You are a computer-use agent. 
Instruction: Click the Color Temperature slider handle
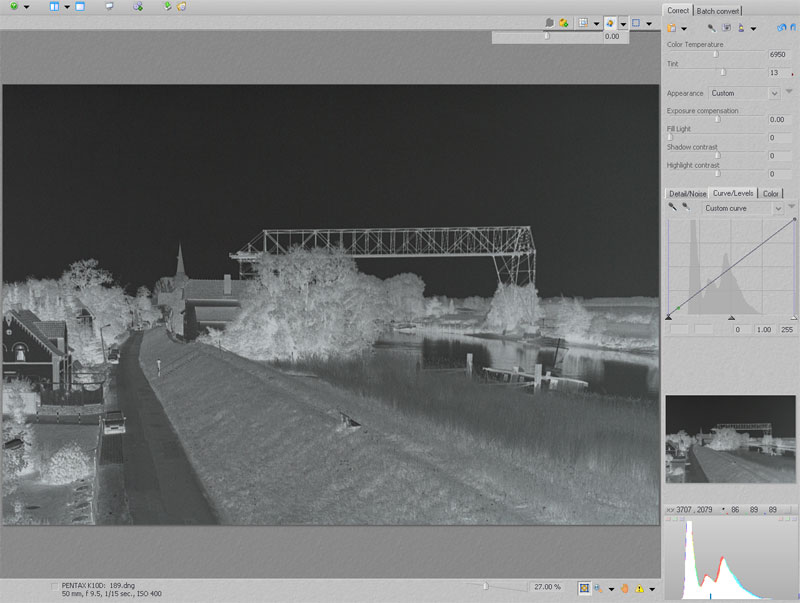click(715, 55)
